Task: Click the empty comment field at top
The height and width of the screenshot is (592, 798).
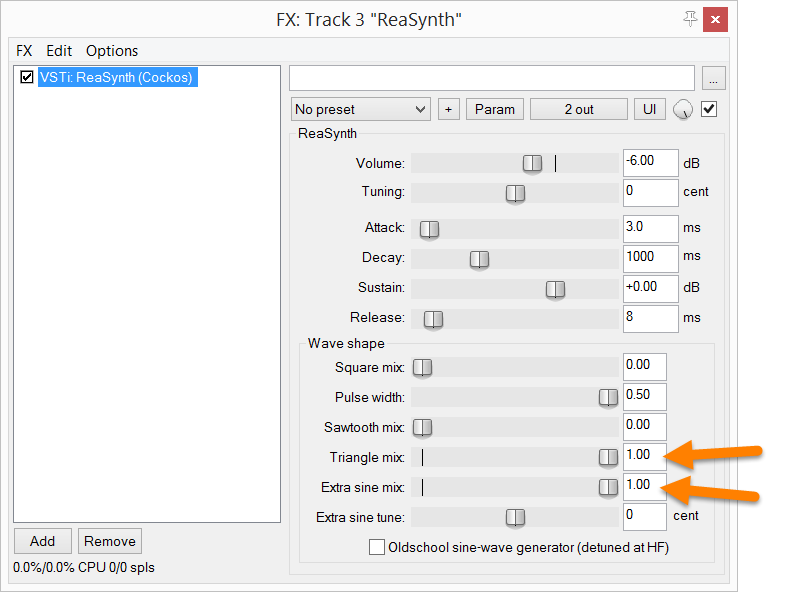Action: coord(492,78)
